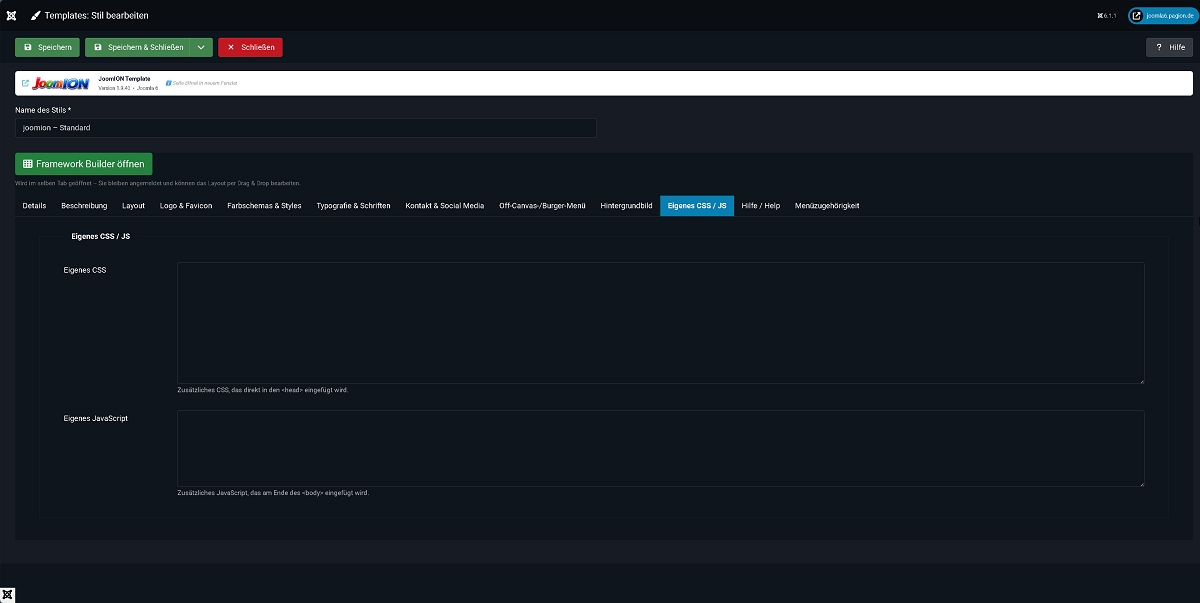
Task: Click the paintbrush icon beside the page title
Action: tap(35, 16)
